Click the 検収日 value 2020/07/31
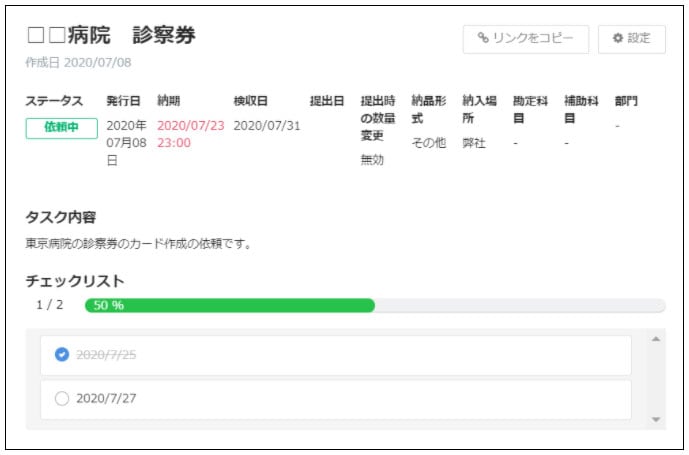The width and height of the screenshot is (689, 455). (x=267, y=126)
